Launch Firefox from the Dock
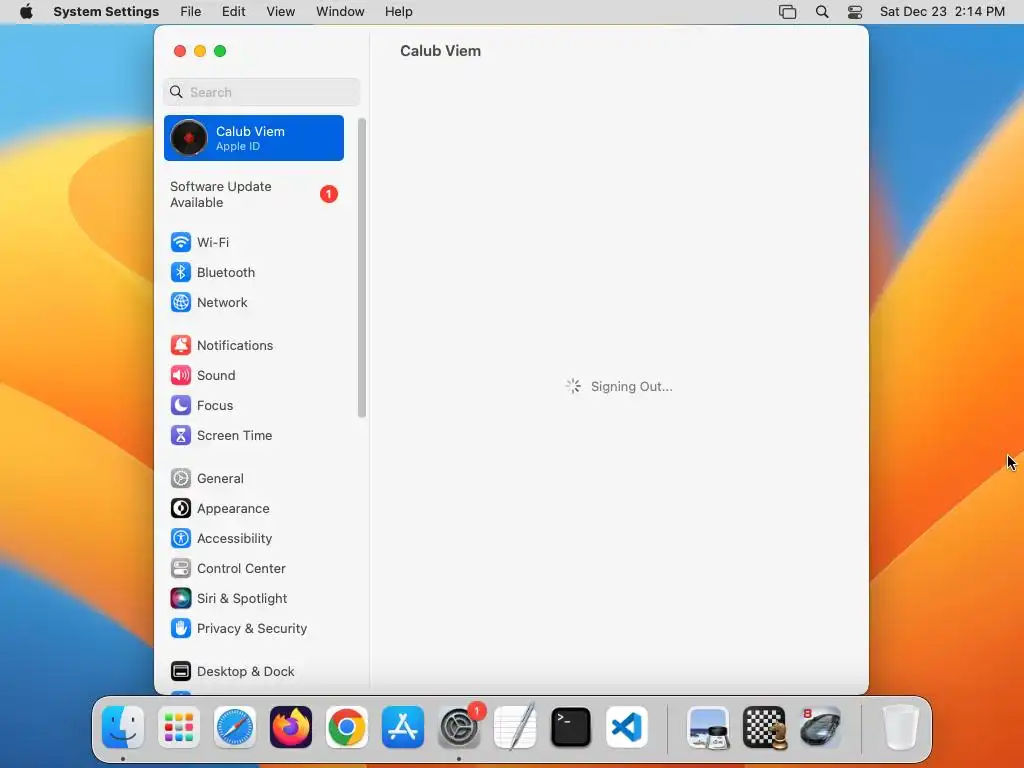 pos(291,727)
